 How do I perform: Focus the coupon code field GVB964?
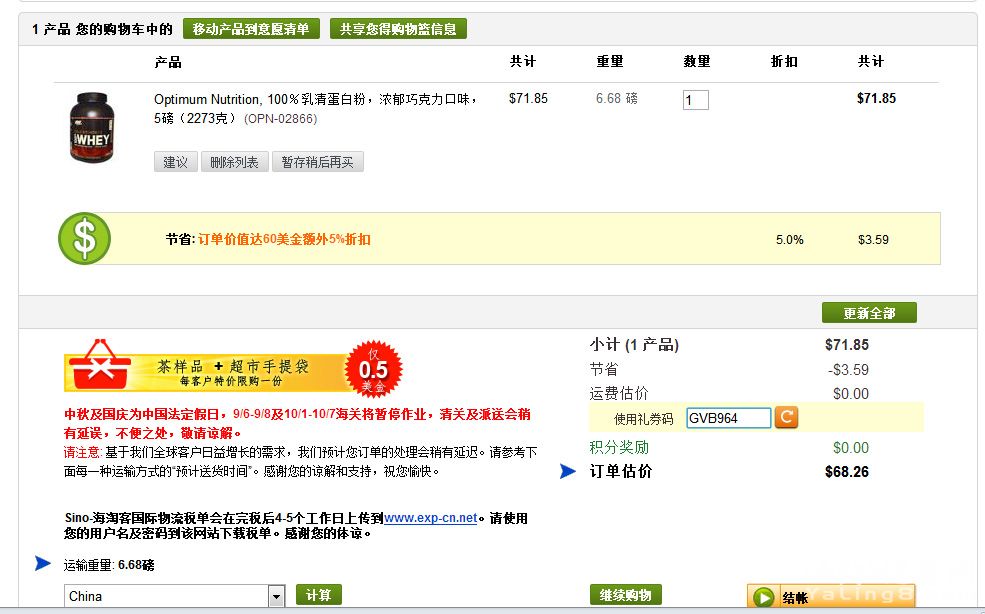[x=729, y=418]
